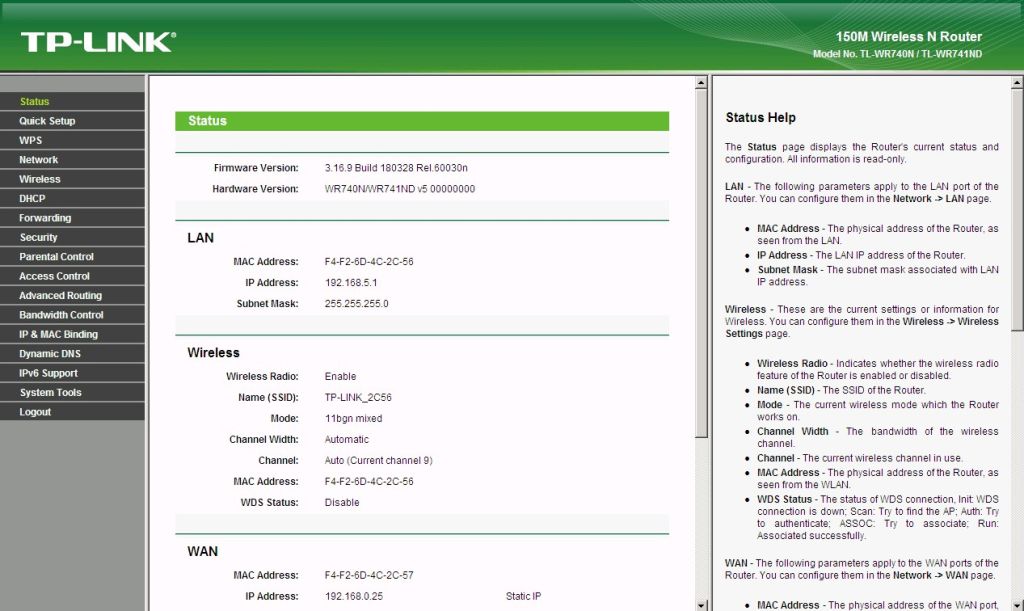The height and width of the screenshot is (611, 1024).
Task: Click the Wireless Radio value Enable
Action: 340,377
